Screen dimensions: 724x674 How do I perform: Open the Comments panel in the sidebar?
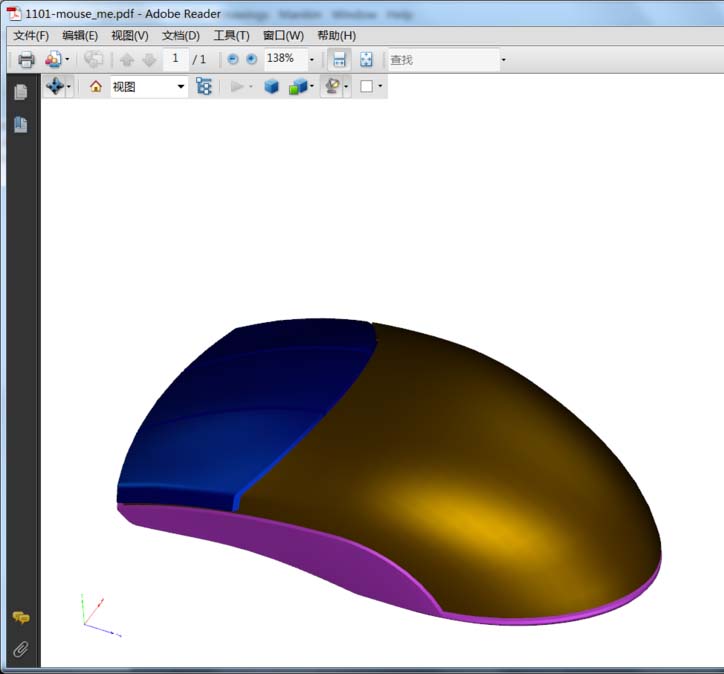point(20,618)
